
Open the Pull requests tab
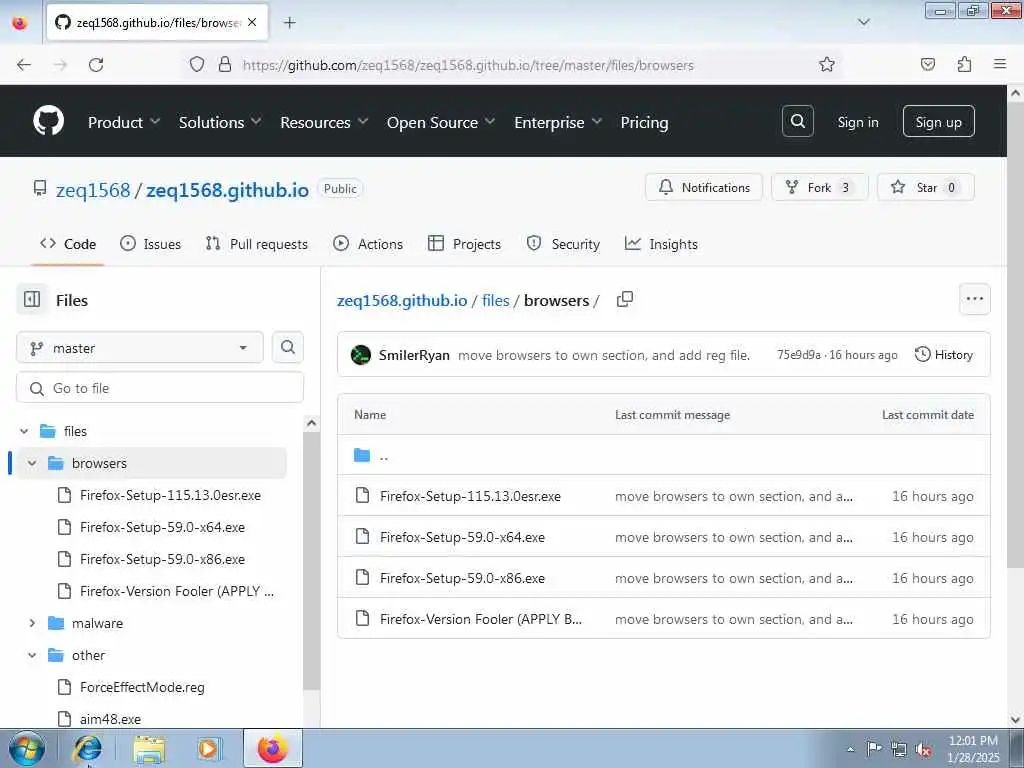click(257, 244)
